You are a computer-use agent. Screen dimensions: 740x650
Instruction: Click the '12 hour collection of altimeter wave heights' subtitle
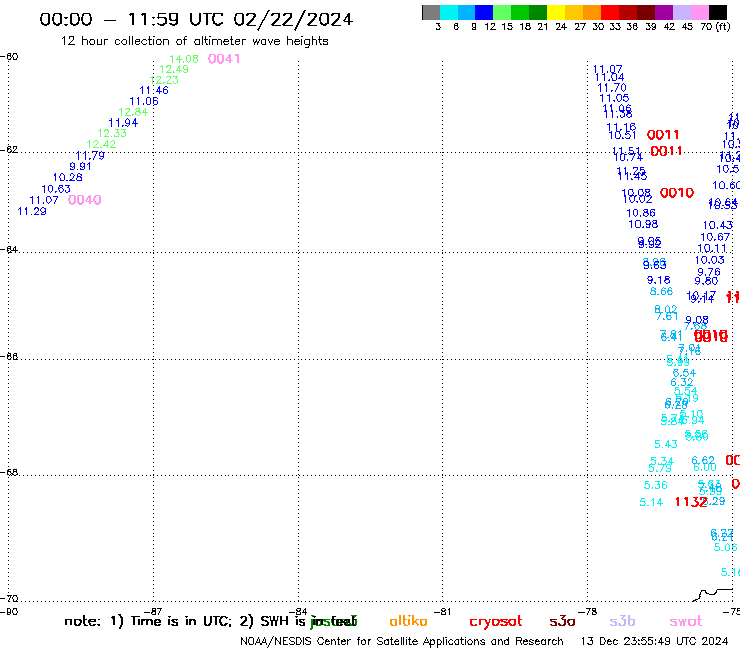[x=194, y=41]
